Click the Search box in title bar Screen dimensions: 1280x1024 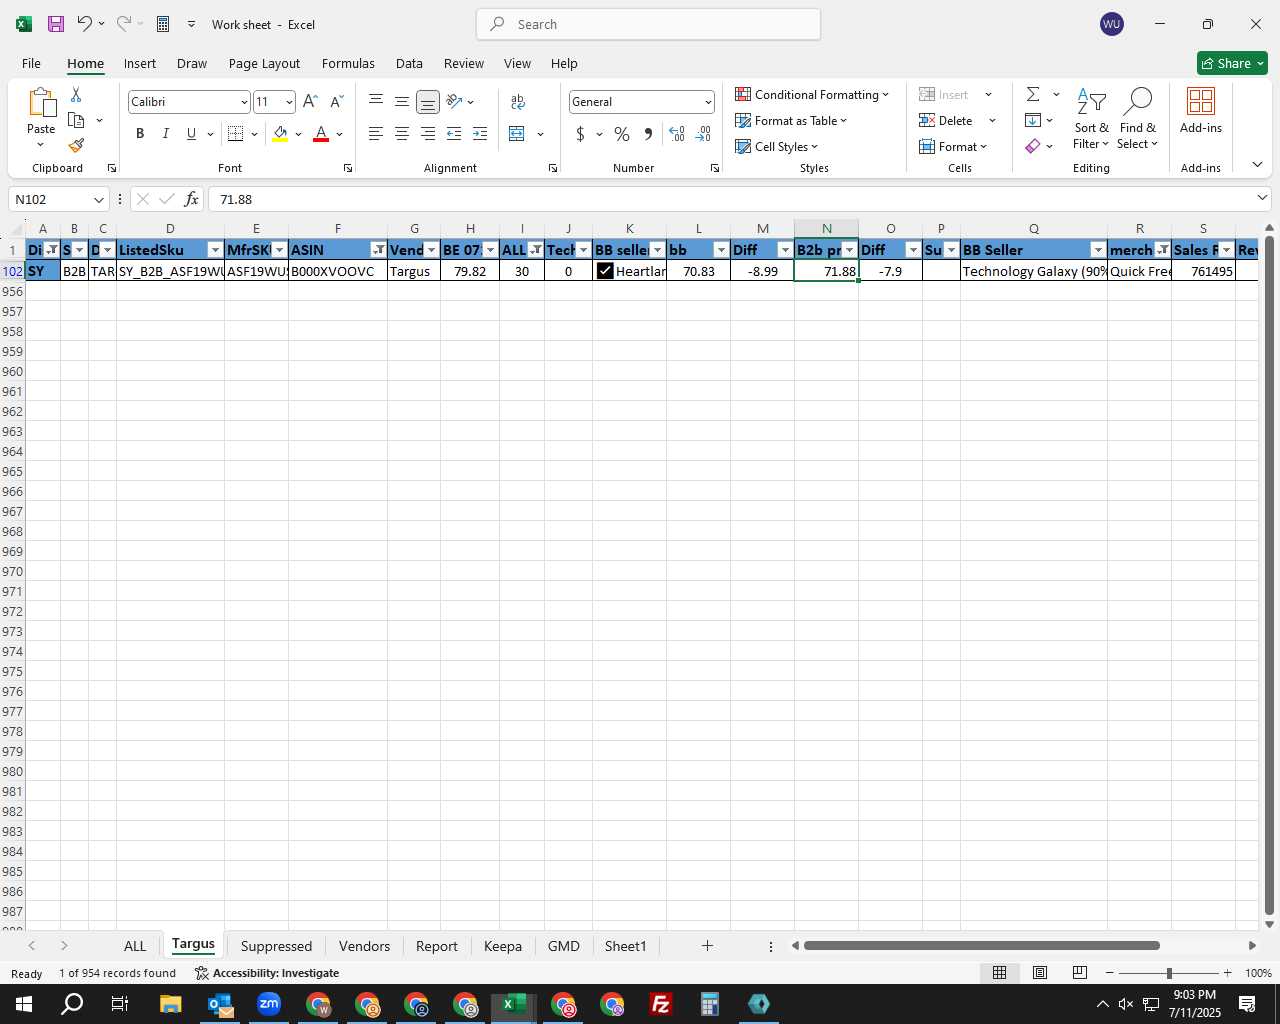(649, 24)
